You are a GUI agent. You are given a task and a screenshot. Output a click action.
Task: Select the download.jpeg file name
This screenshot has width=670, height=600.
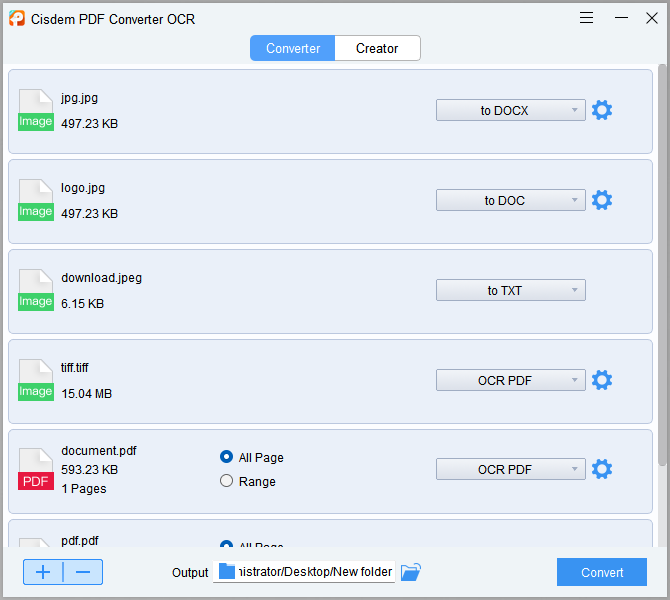pyautogui.click(x=102, y=278)
